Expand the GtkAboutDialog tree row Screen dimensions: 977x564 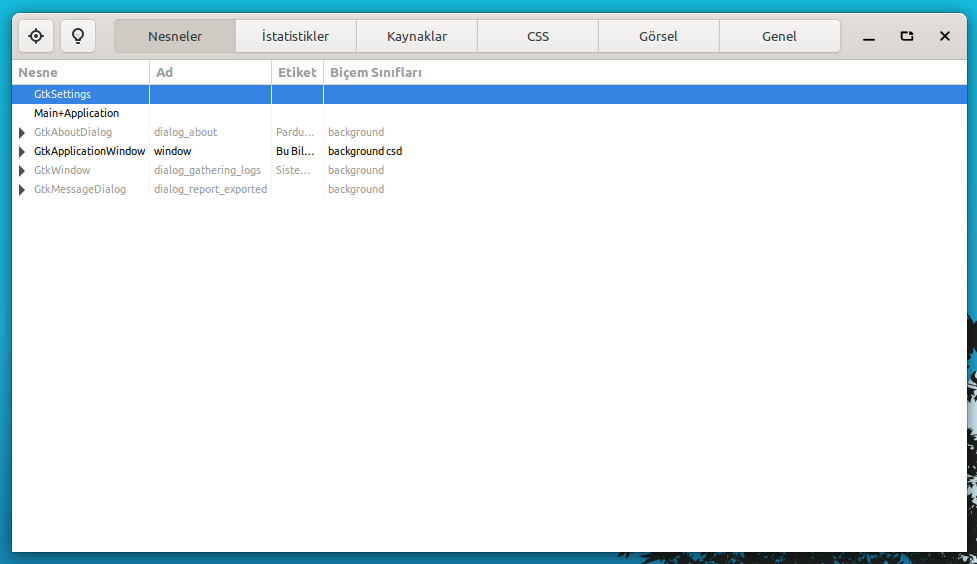click(x=22, y=132)
